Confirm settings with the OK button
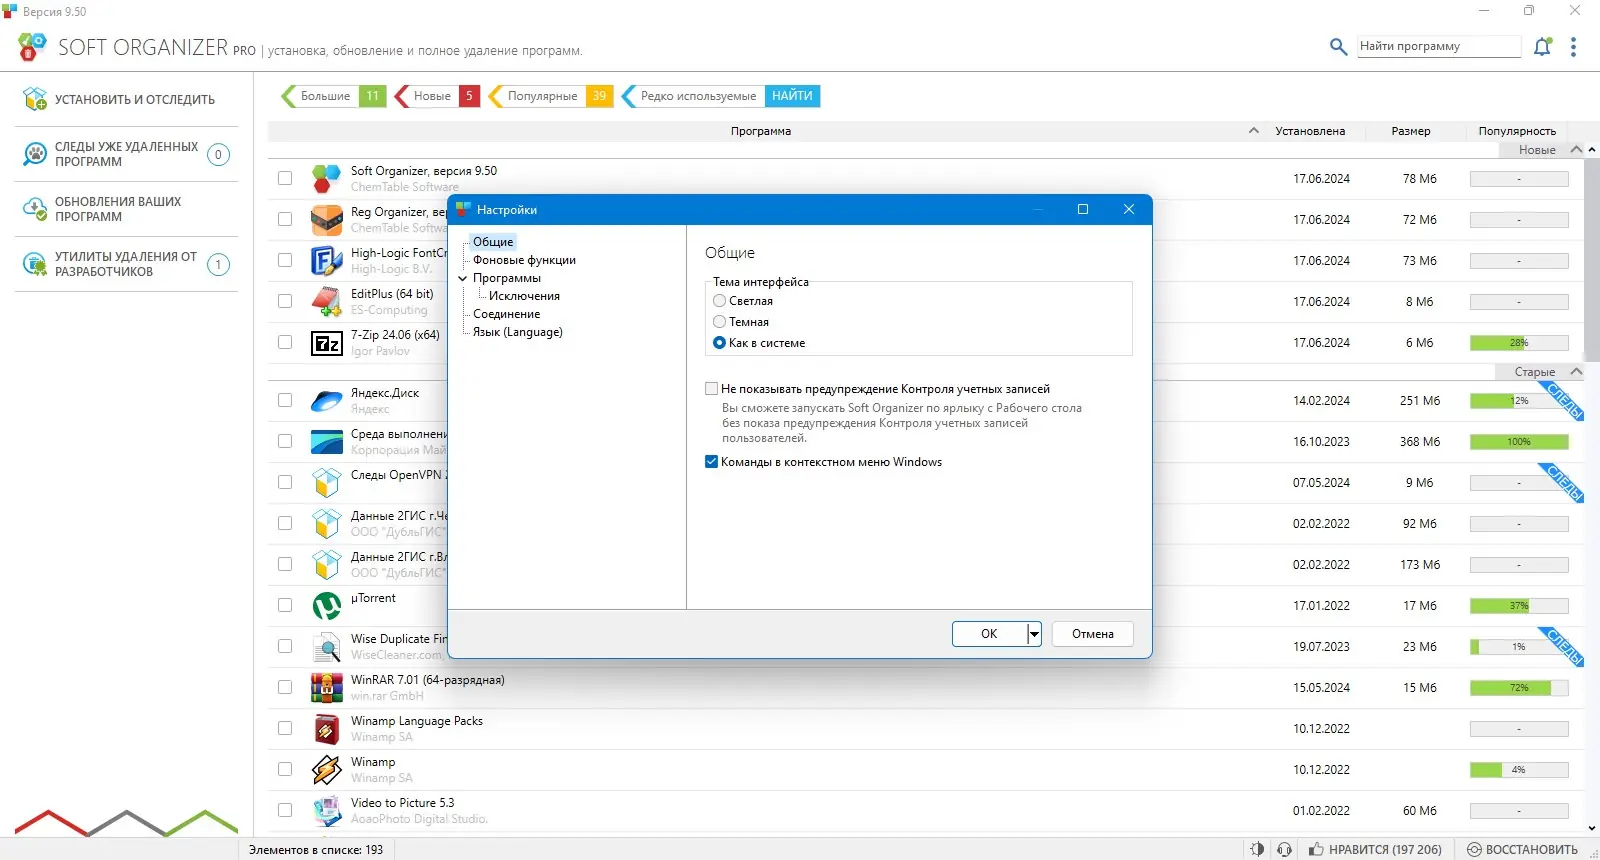Screen dimensions: 1600x860 tap(989, 634)
